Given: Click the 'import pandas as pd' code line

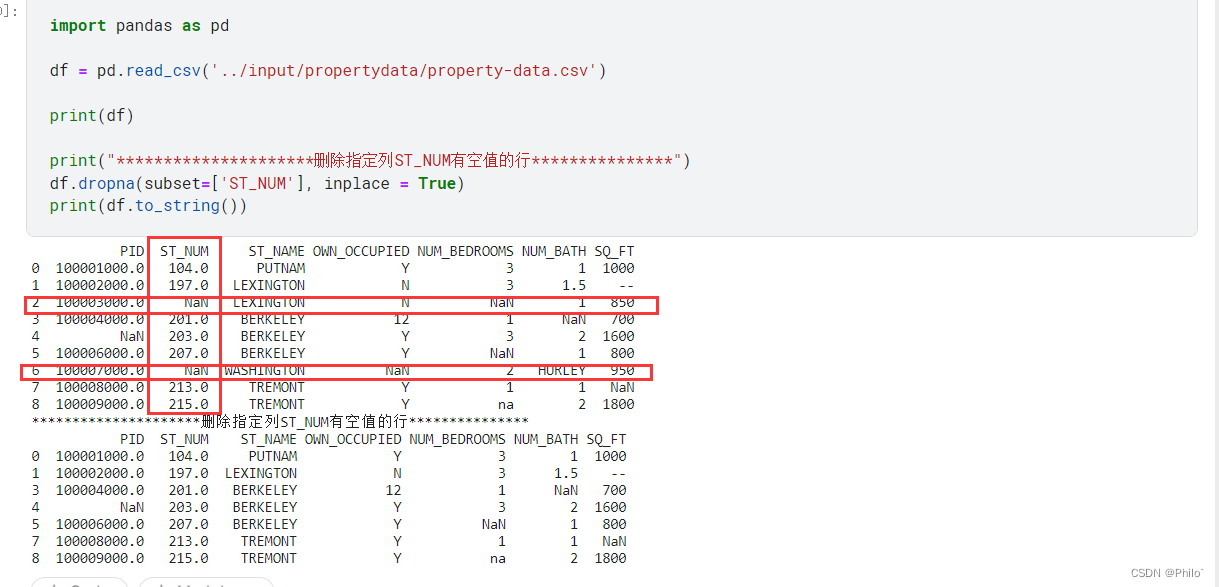Looking at the screenshot, I should point(139,25).
